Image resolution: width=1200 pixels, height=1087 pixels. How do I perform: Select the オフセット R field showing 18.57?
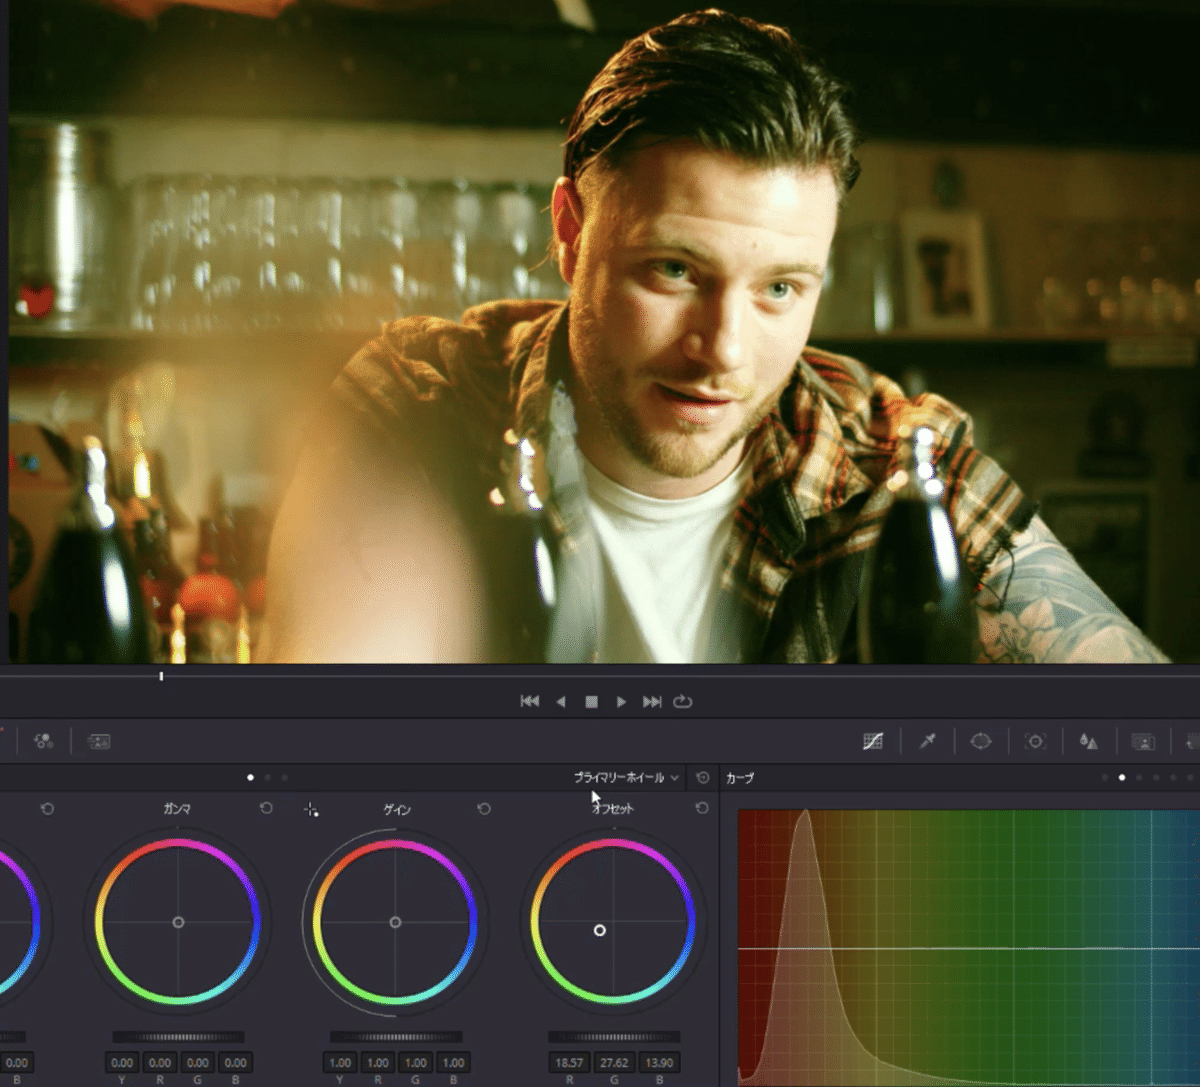(x=569, y=1063)
